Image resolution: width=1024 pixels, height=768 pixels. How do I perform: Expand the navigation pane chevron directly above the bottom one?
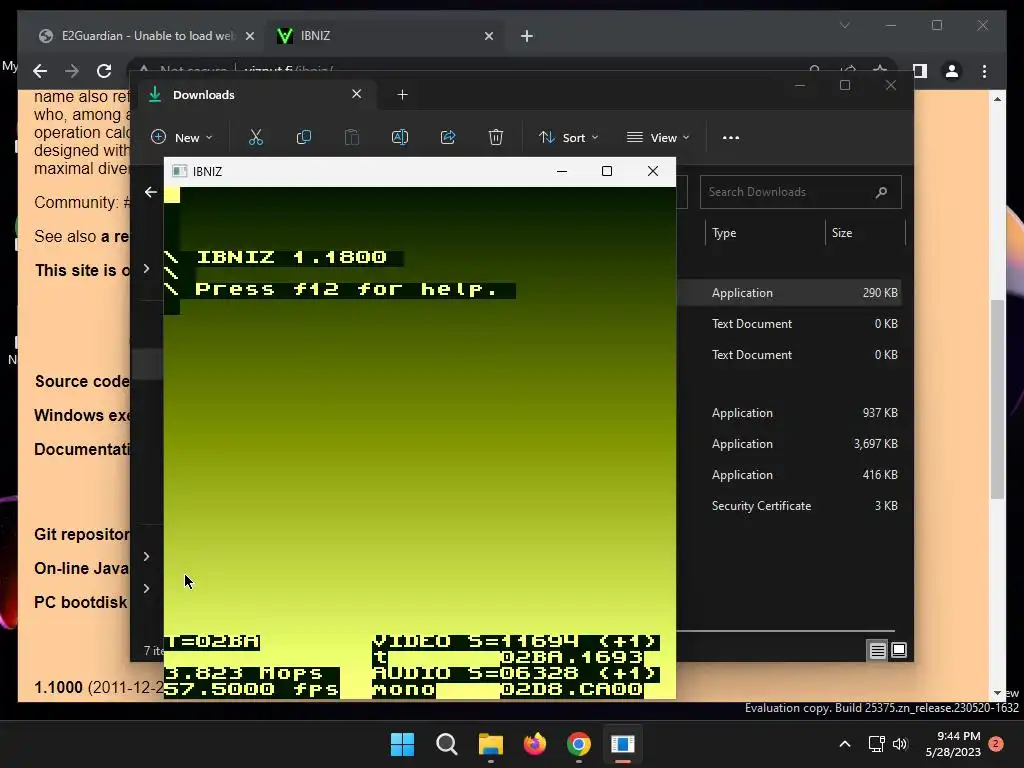point(146,556)
